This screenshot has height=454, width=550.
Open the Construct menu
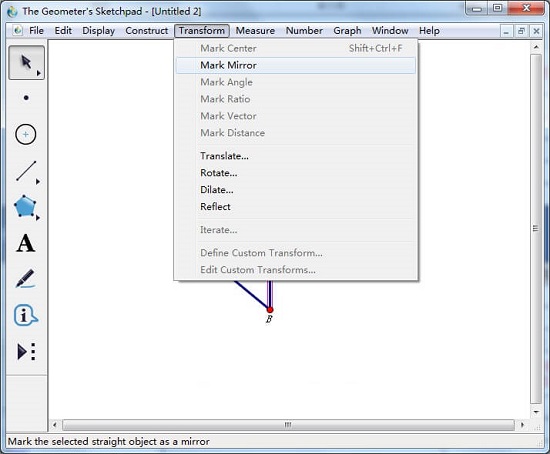[x=147, y=31]
